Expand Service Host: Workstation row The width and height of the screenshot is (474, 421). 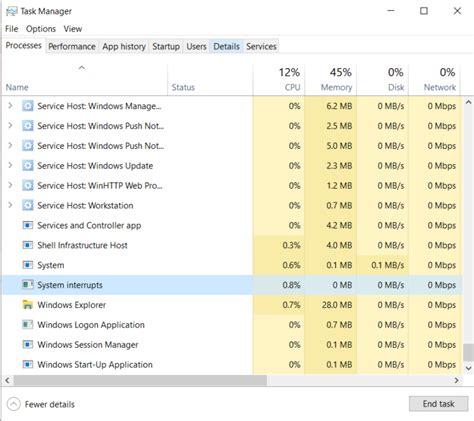point(10,205)
